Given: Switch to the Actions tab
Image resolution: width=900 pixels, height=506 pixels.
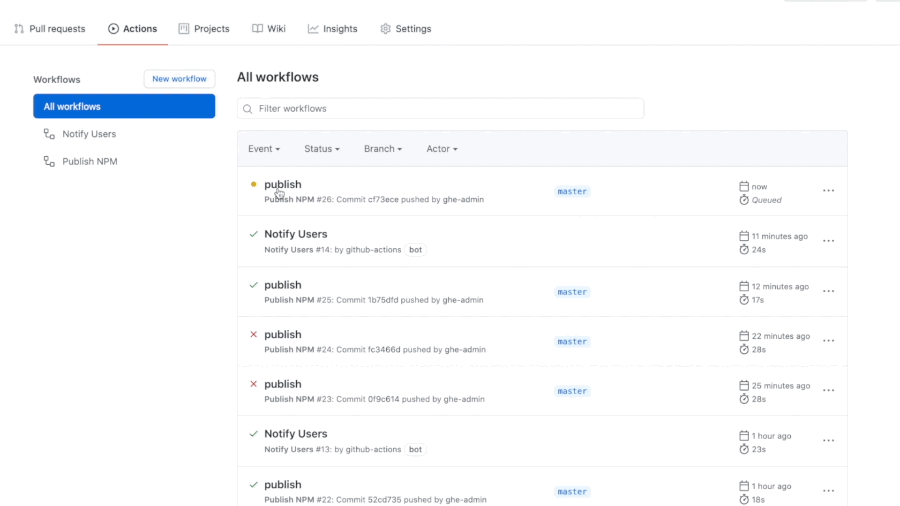Looking at the screenshot, I should 133,29.
